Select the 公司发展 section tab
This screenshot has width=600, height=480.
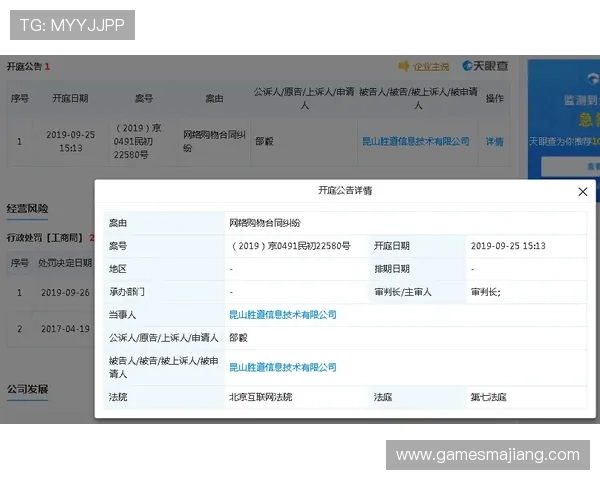pyautogui.click(x=27, y=389)
